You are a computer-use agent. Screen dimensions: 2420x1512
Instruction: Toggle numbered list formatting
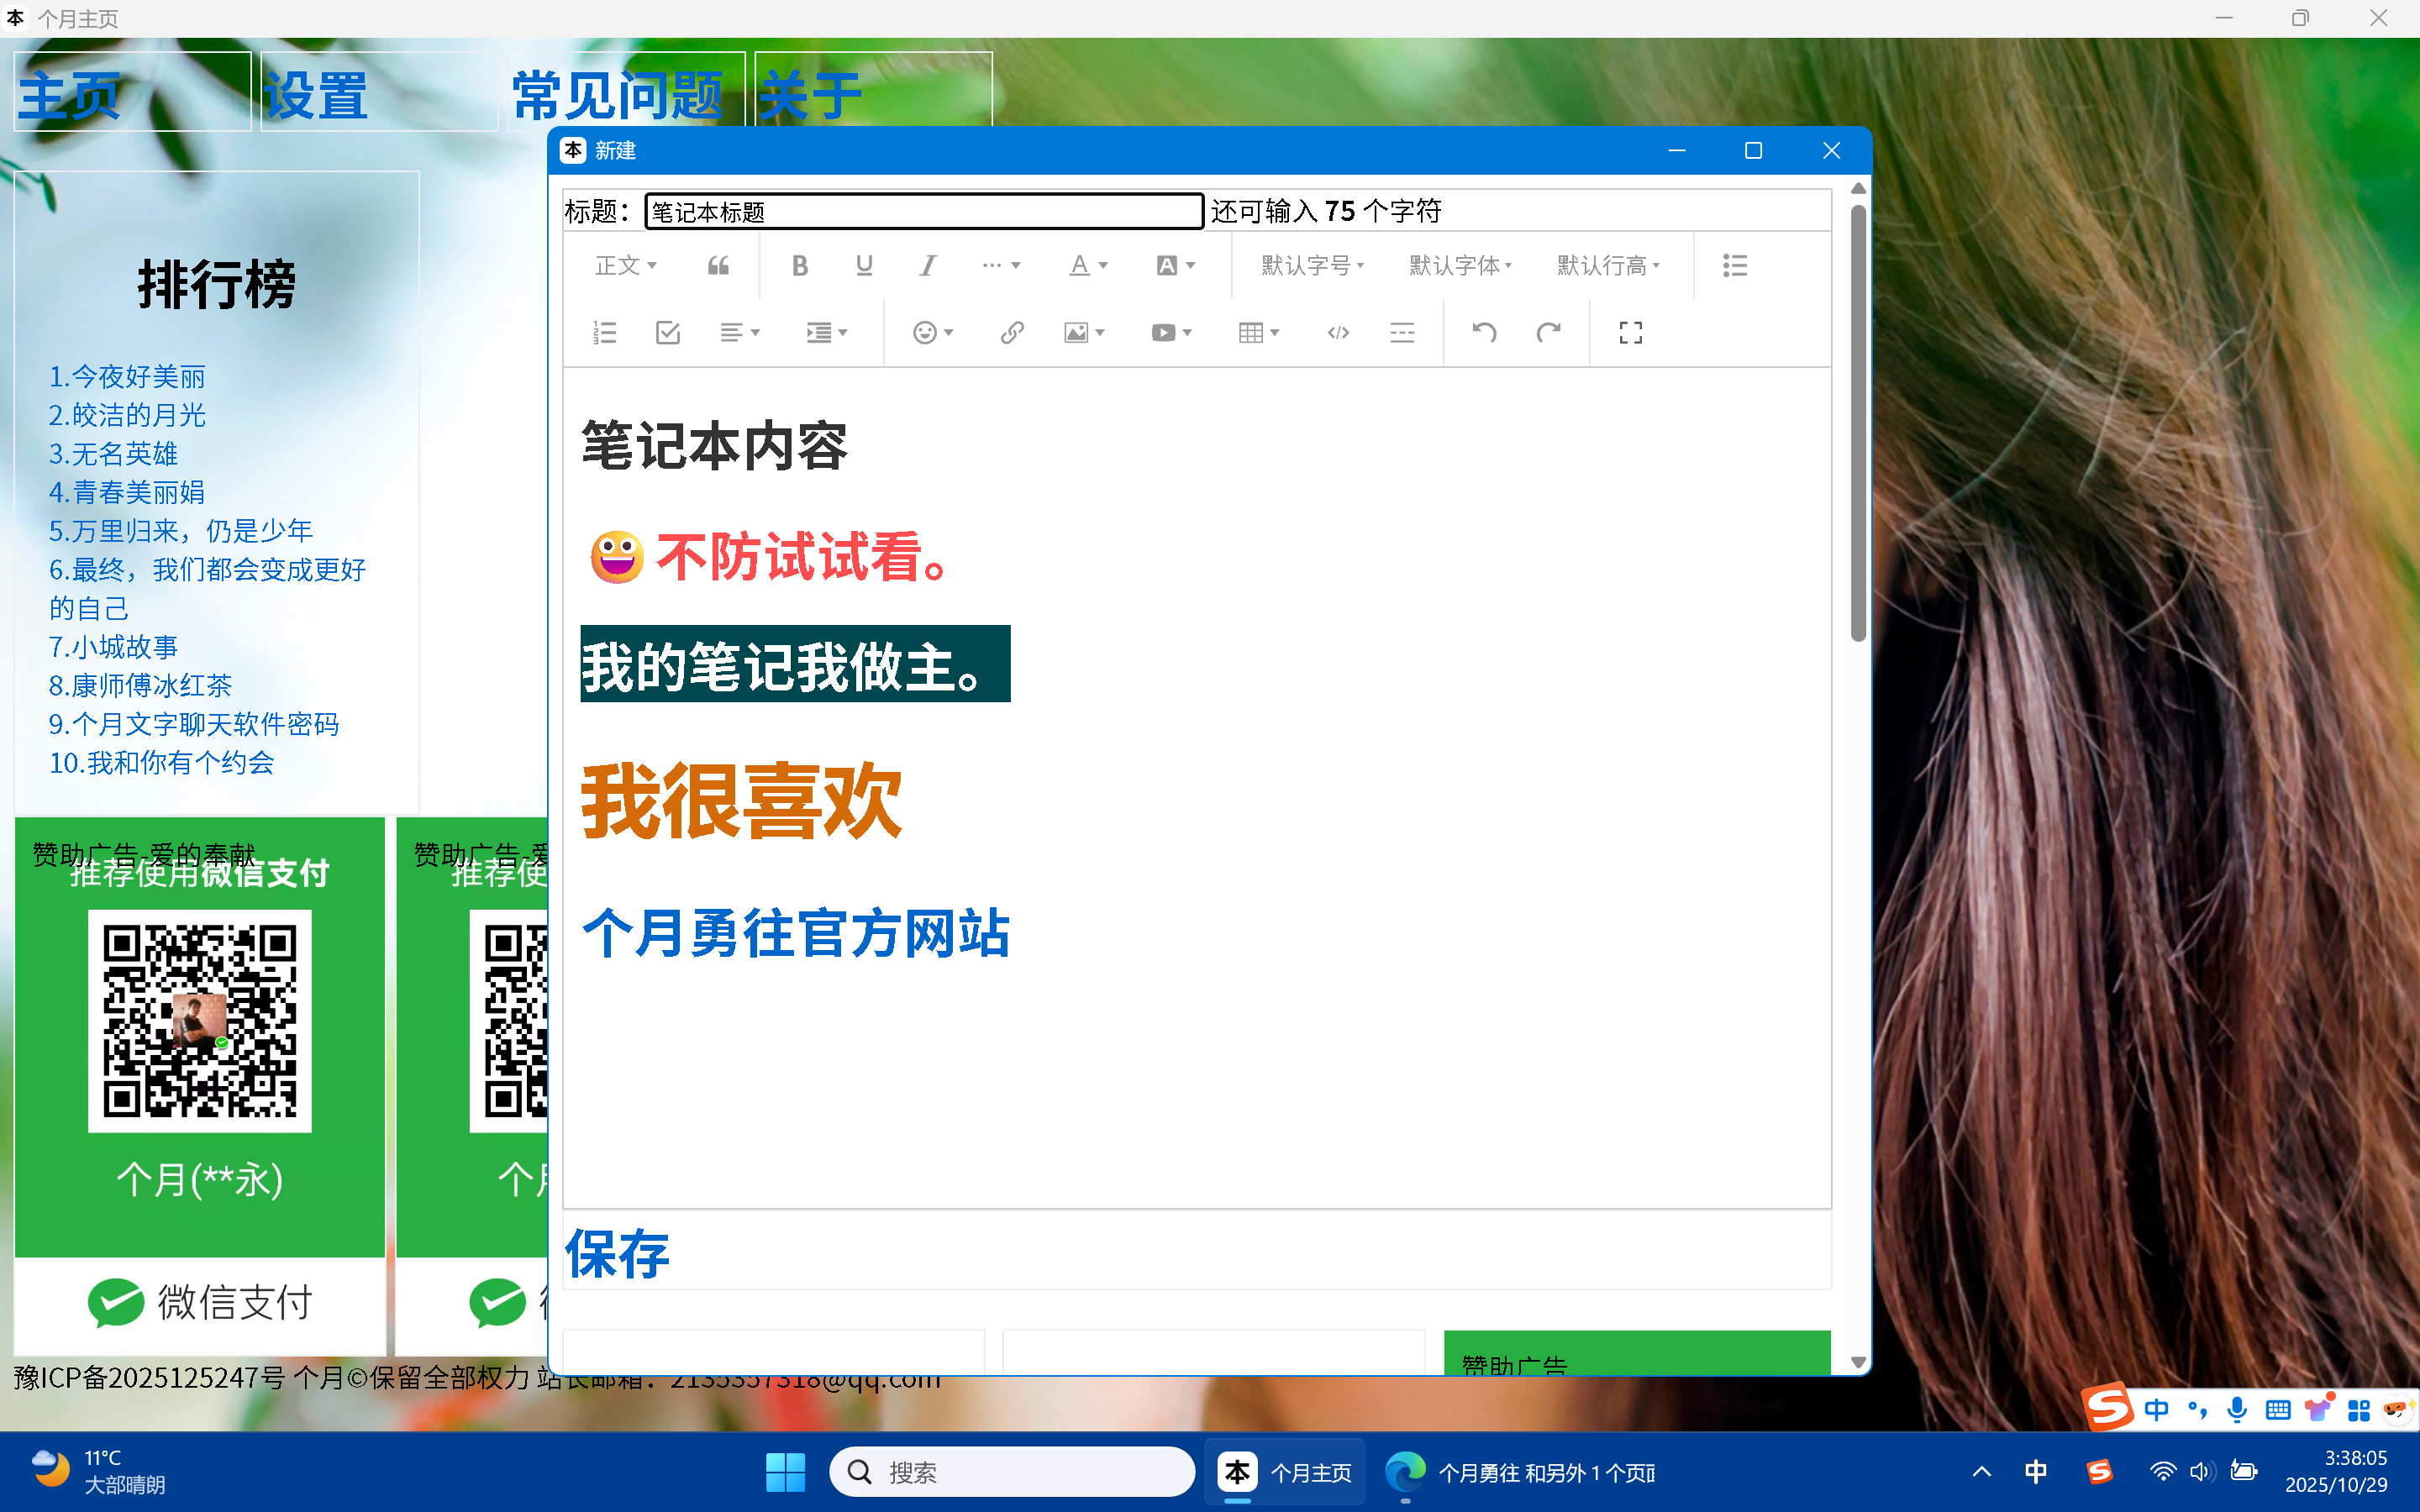click(604, 333)
